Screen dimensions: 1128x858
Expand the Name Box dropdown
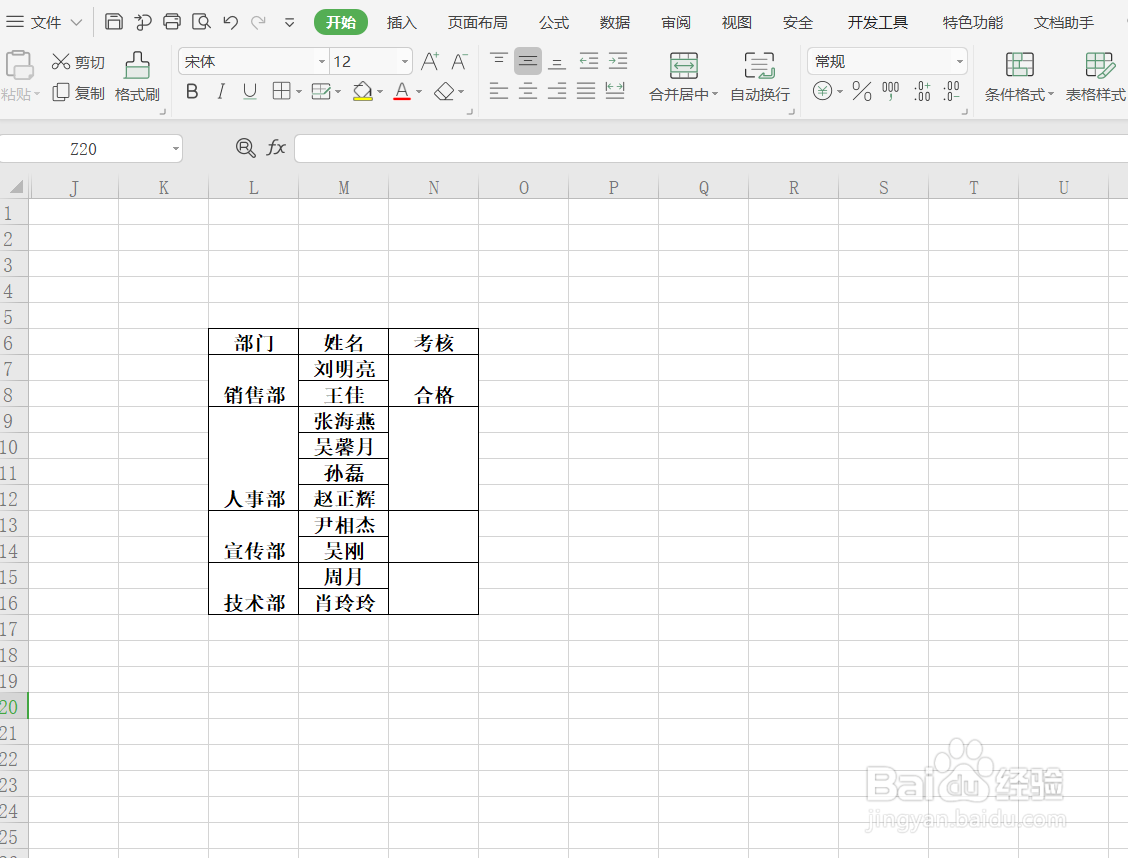(176, 149)
